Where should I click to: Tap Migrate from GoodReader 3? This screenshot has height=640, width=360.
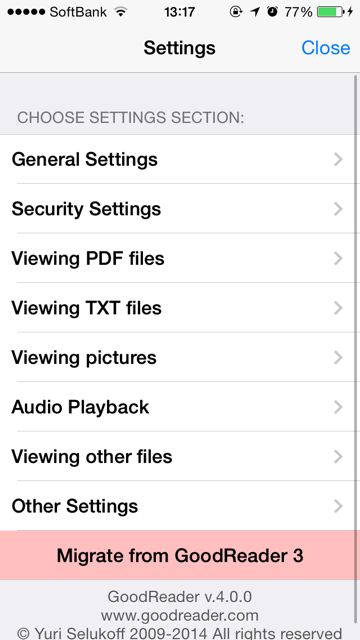(x=180, y=556)
